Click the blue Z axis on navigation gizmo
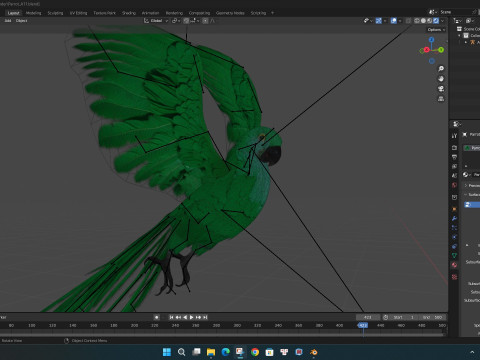Viewport: 480px width, 360px height. coord(432,40)
